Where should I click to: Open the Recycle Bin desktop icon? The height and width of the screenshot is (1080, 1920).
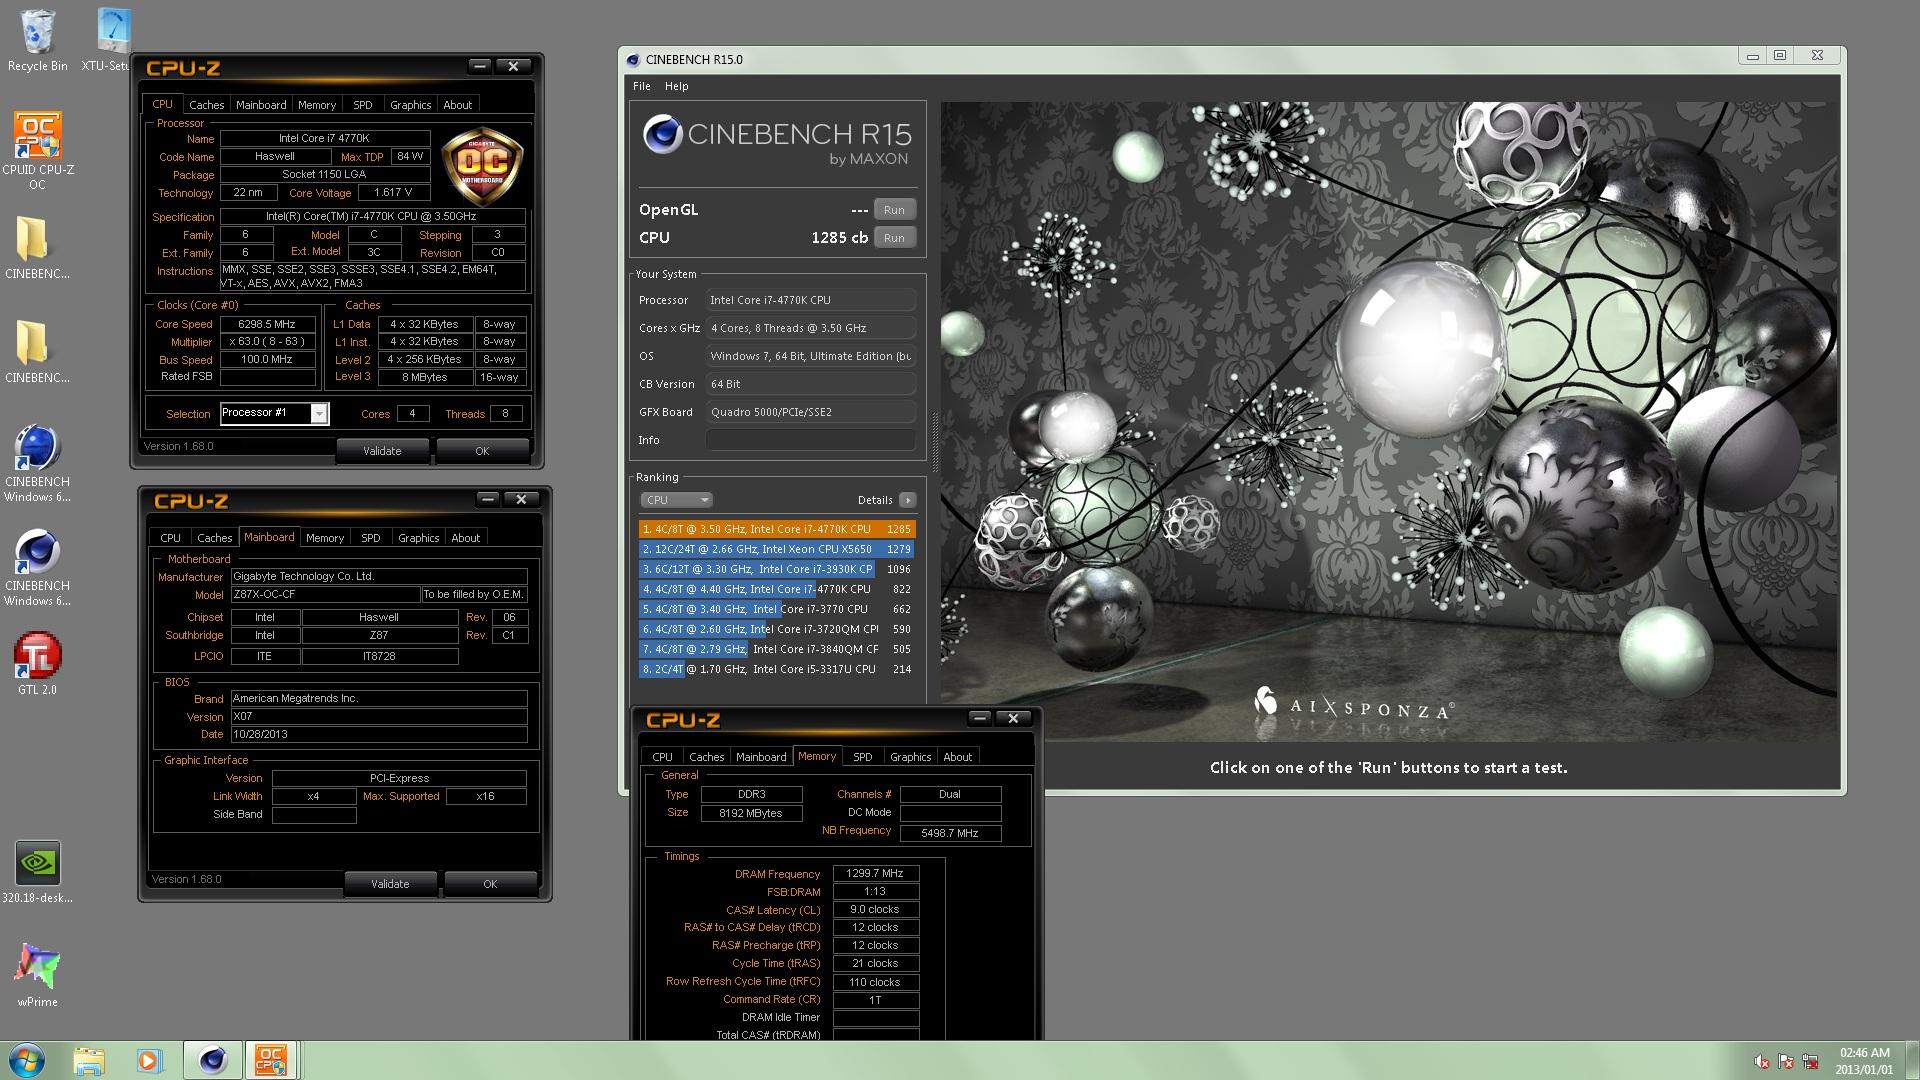(x=38, y=40)
